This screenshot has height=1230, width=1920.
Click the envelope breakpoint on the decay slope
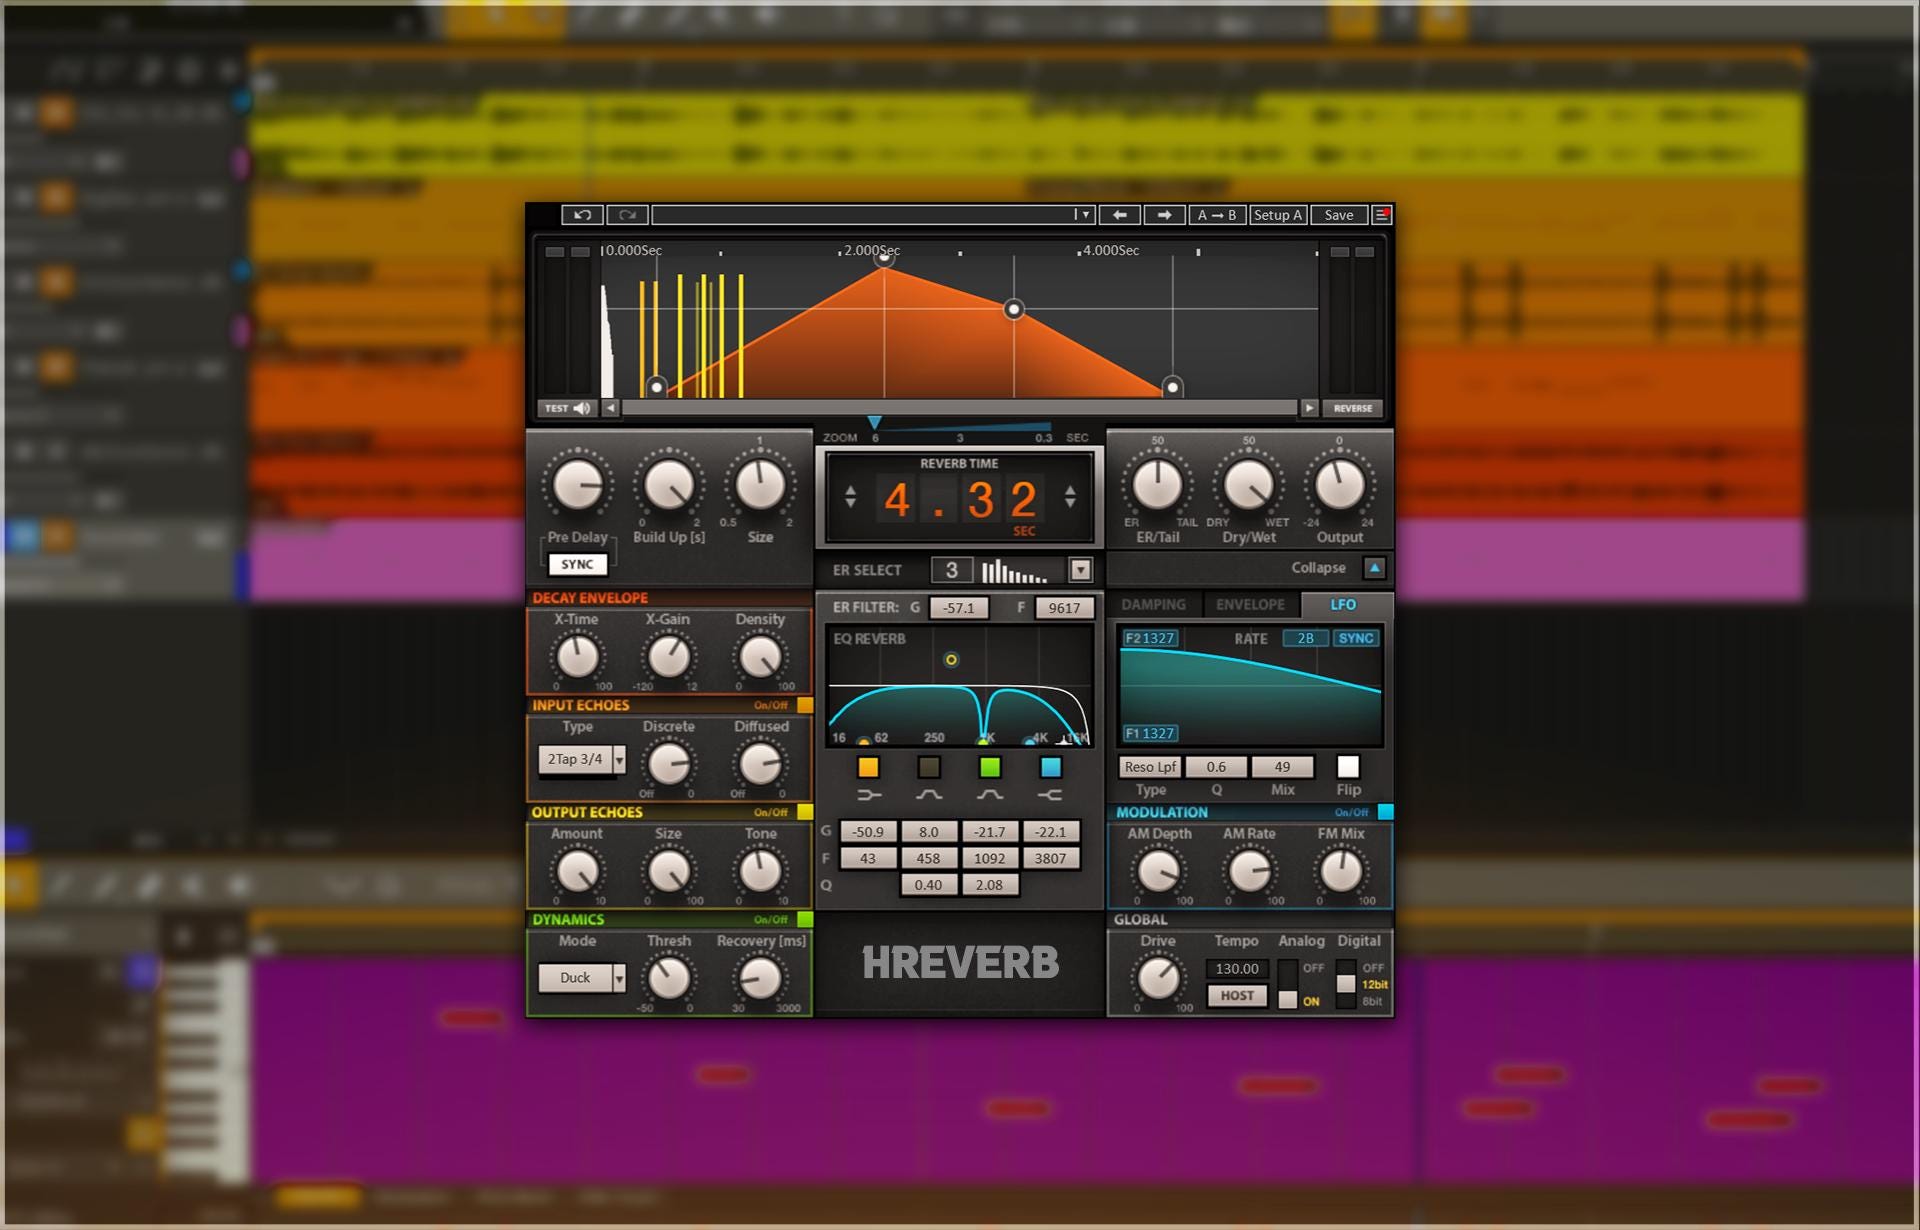click(1013, 309)
